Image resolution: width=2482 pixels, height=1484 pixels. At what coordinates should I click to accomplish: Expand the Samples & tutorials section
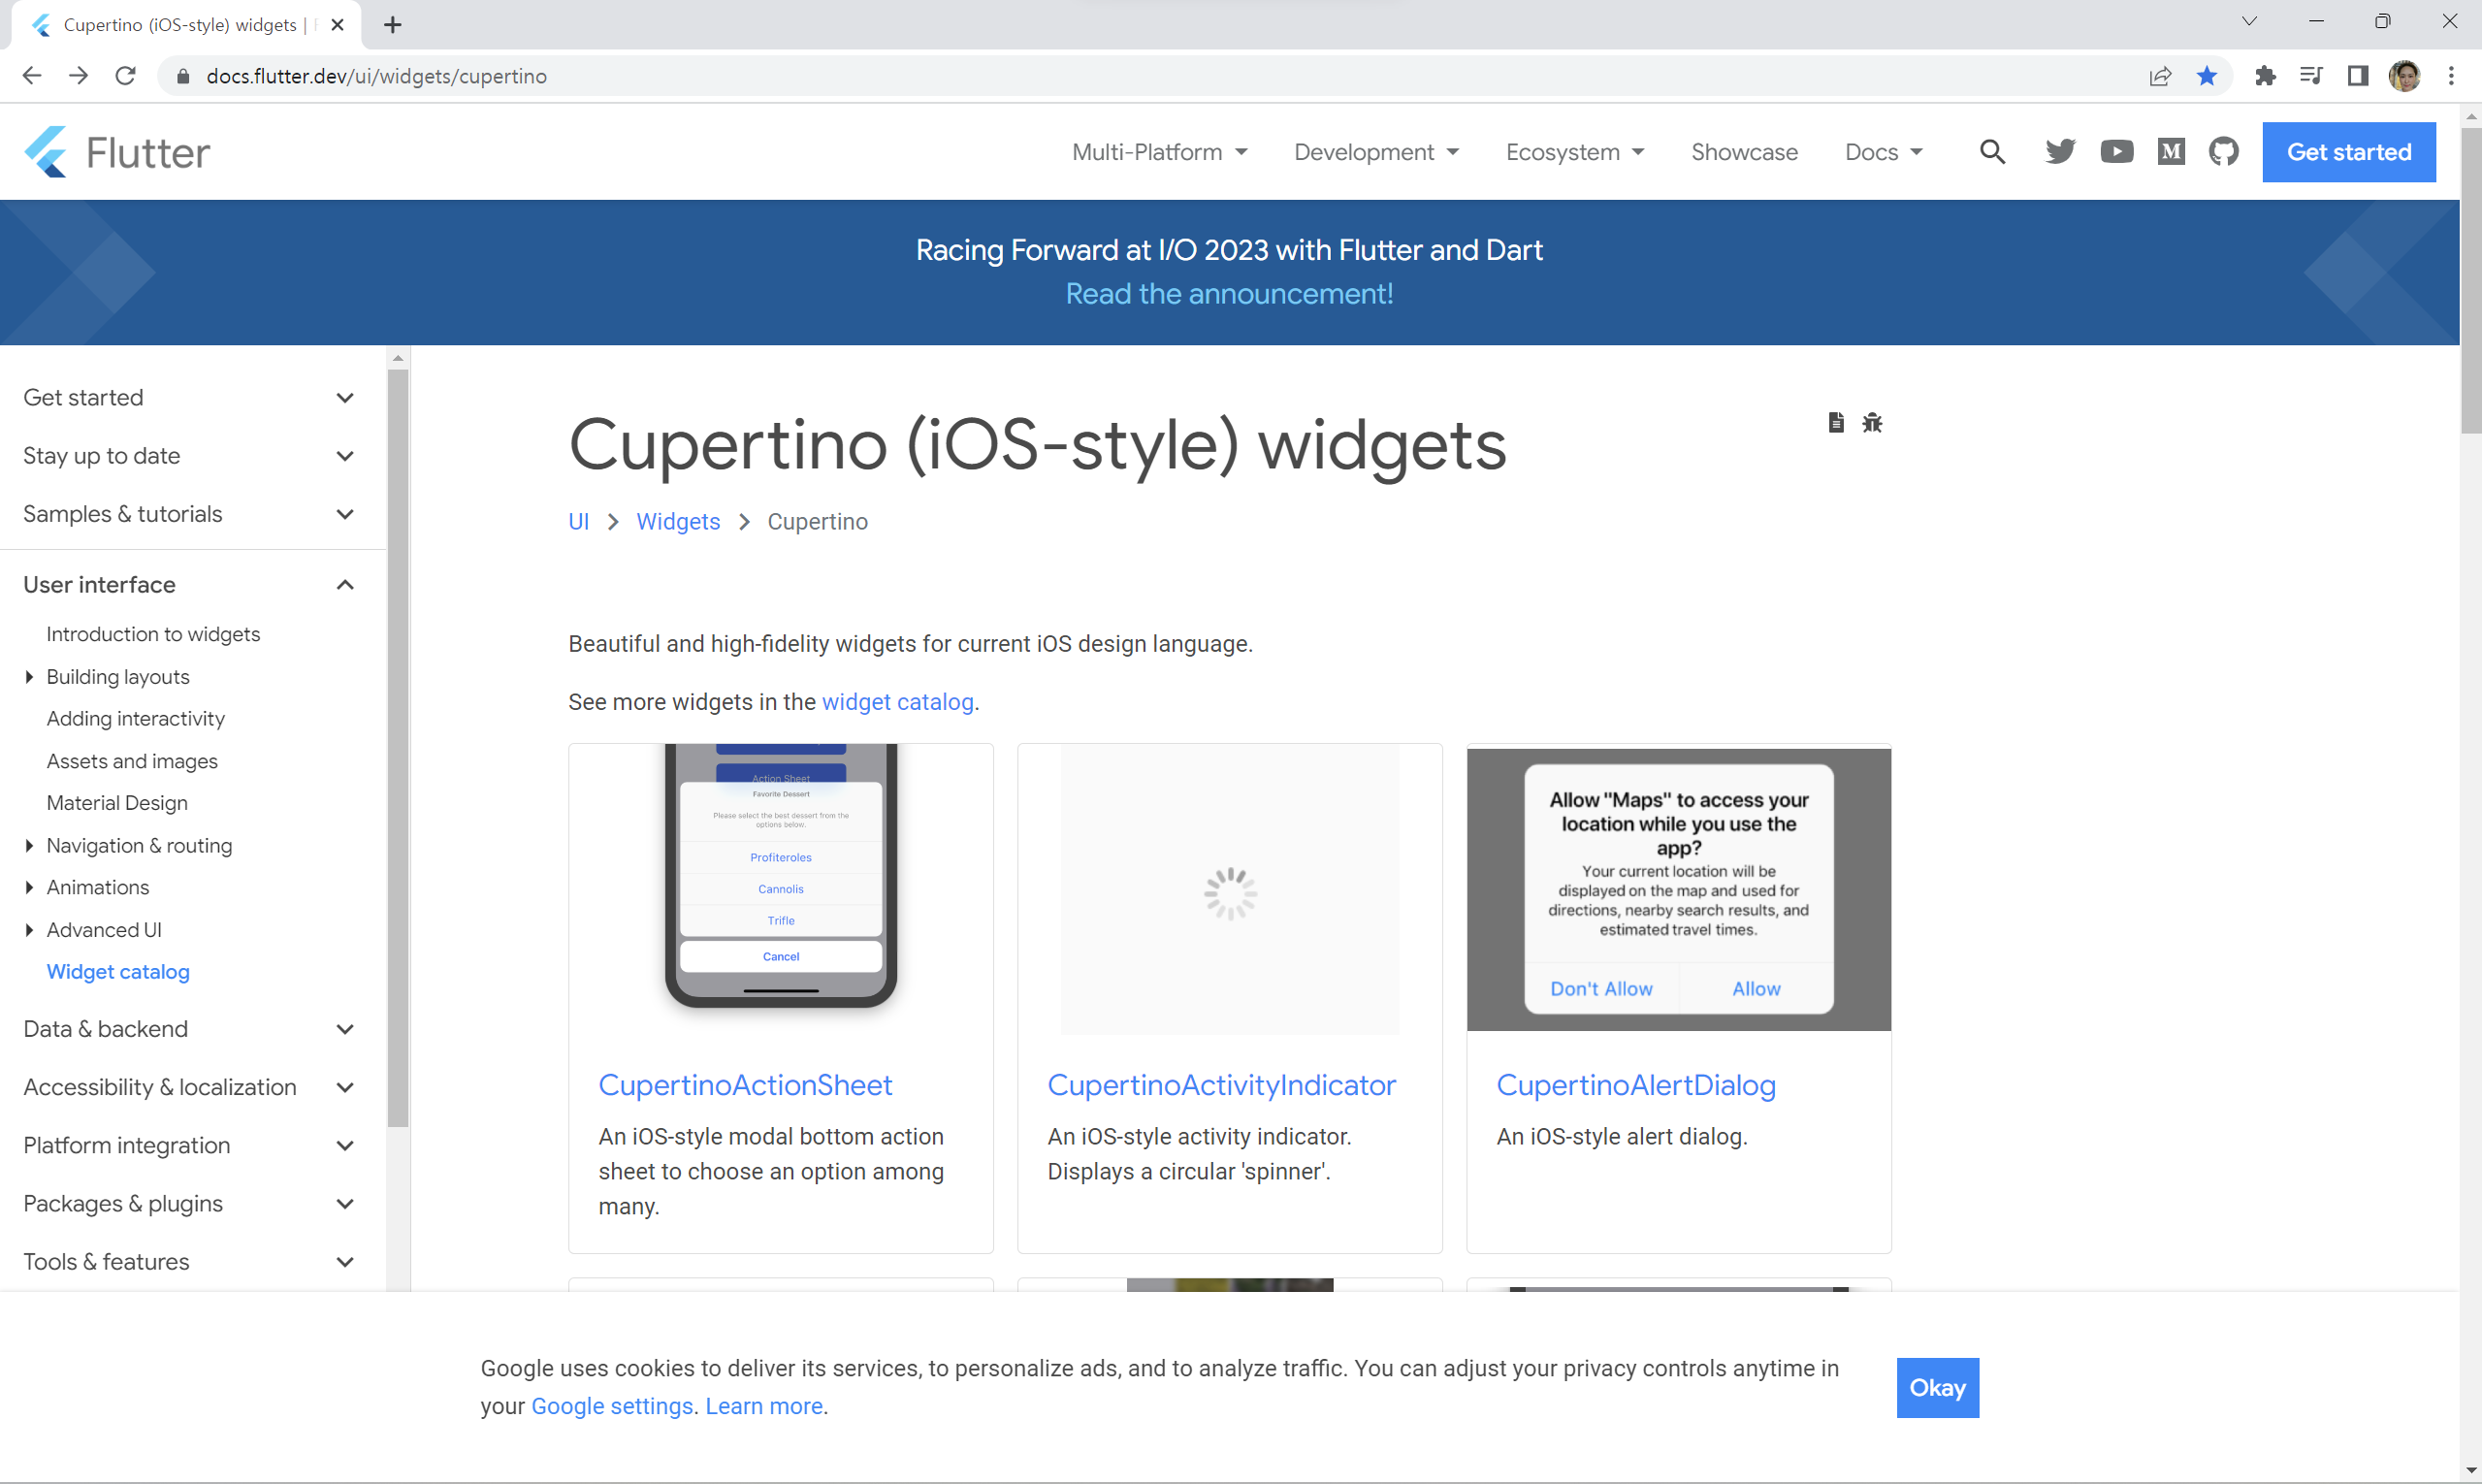pyautogui.click(x=190, y=514)
